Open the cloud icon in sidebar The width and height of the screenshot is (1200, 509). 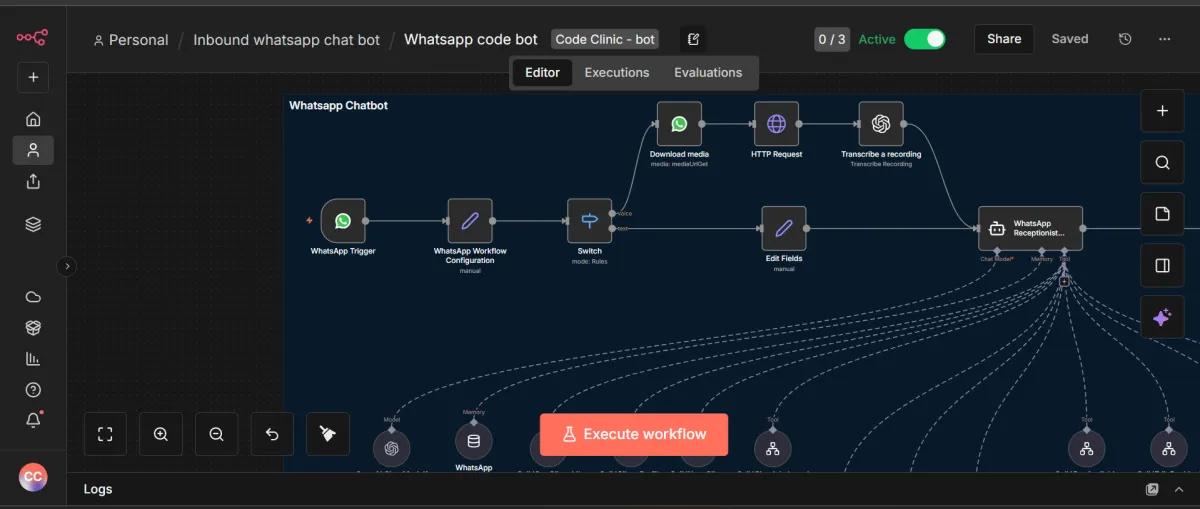pyautogui.click(x=33, y=296)
